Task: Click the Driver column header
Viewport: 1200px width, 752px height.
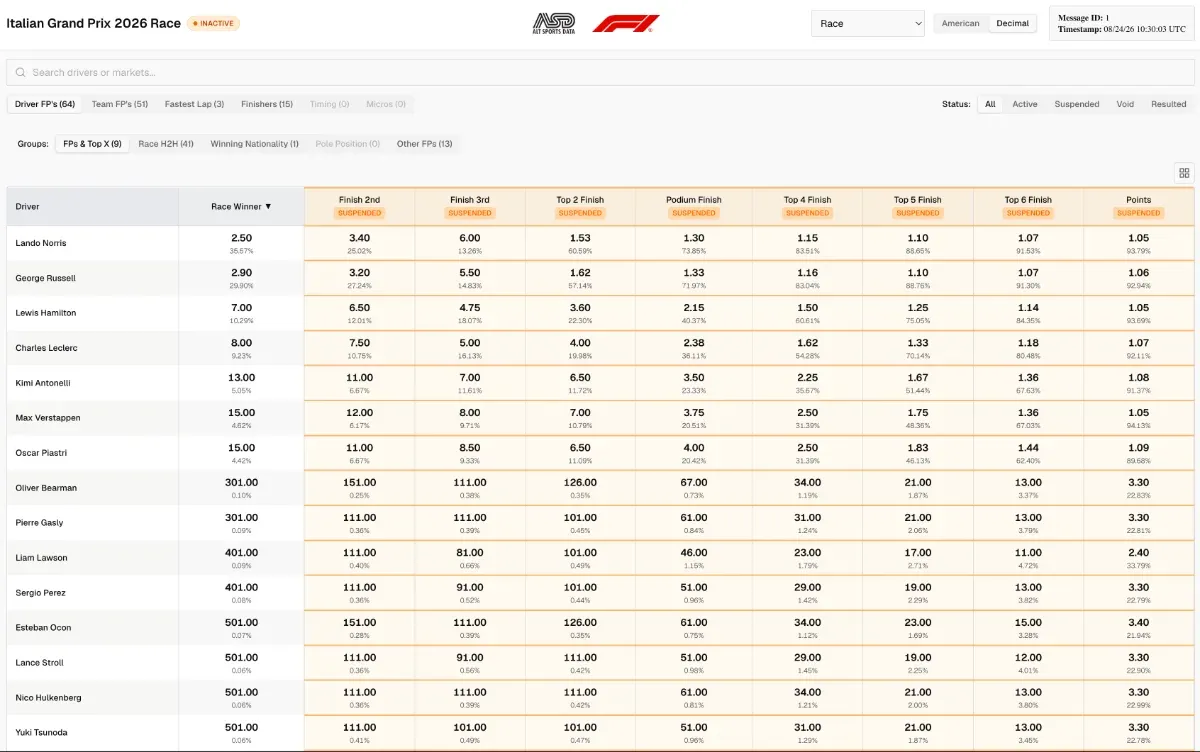Action: pyautogui.click(x=92, y=207)
